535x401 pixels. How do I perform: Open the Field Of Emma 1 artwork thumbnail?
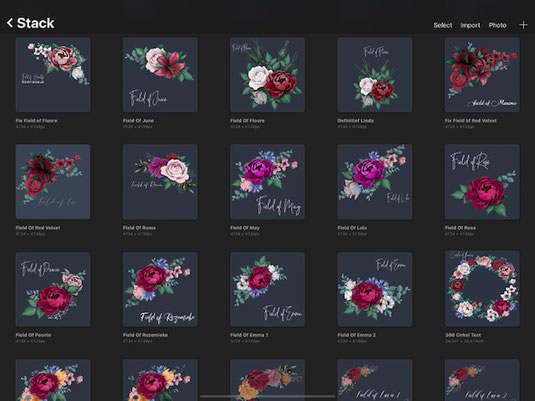coord(268,289)
